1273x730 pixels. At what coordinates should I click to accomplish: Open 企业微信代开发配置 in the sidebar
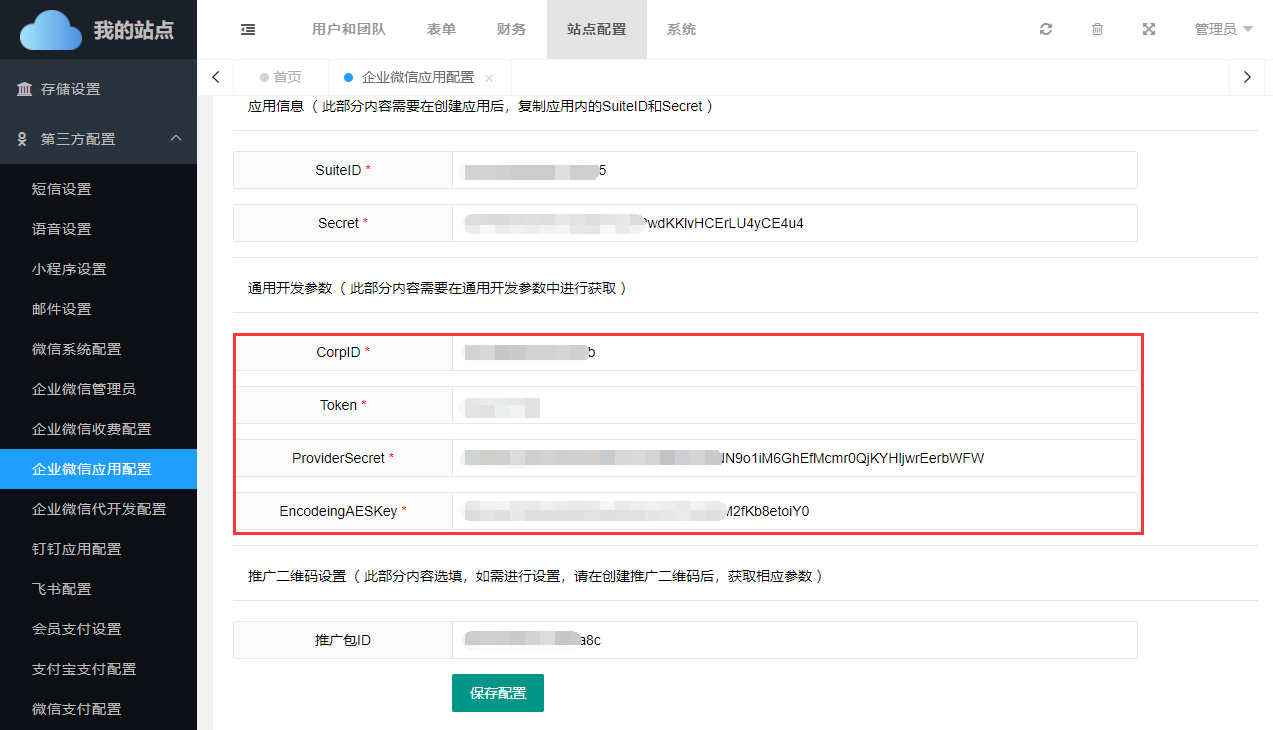[x=98, y=509]
